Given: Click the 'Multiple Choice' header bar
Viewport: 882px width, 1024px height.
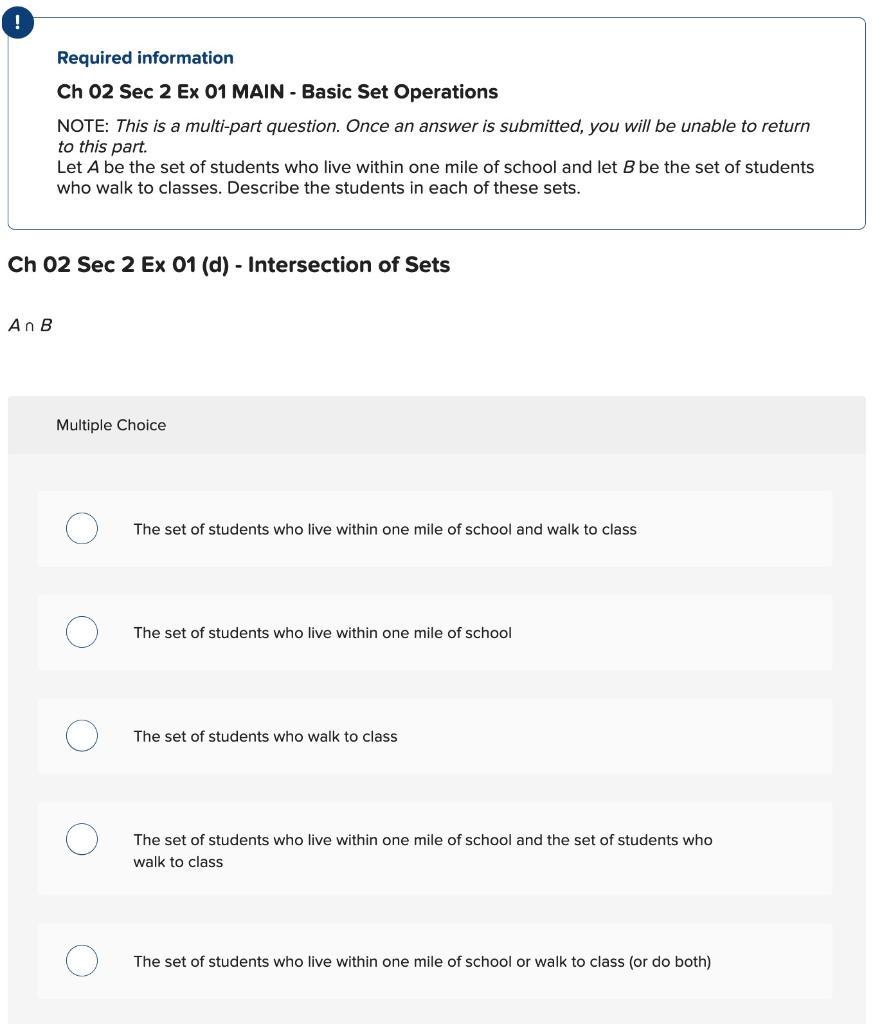Looking at the screenshot, I should point(112,425).
